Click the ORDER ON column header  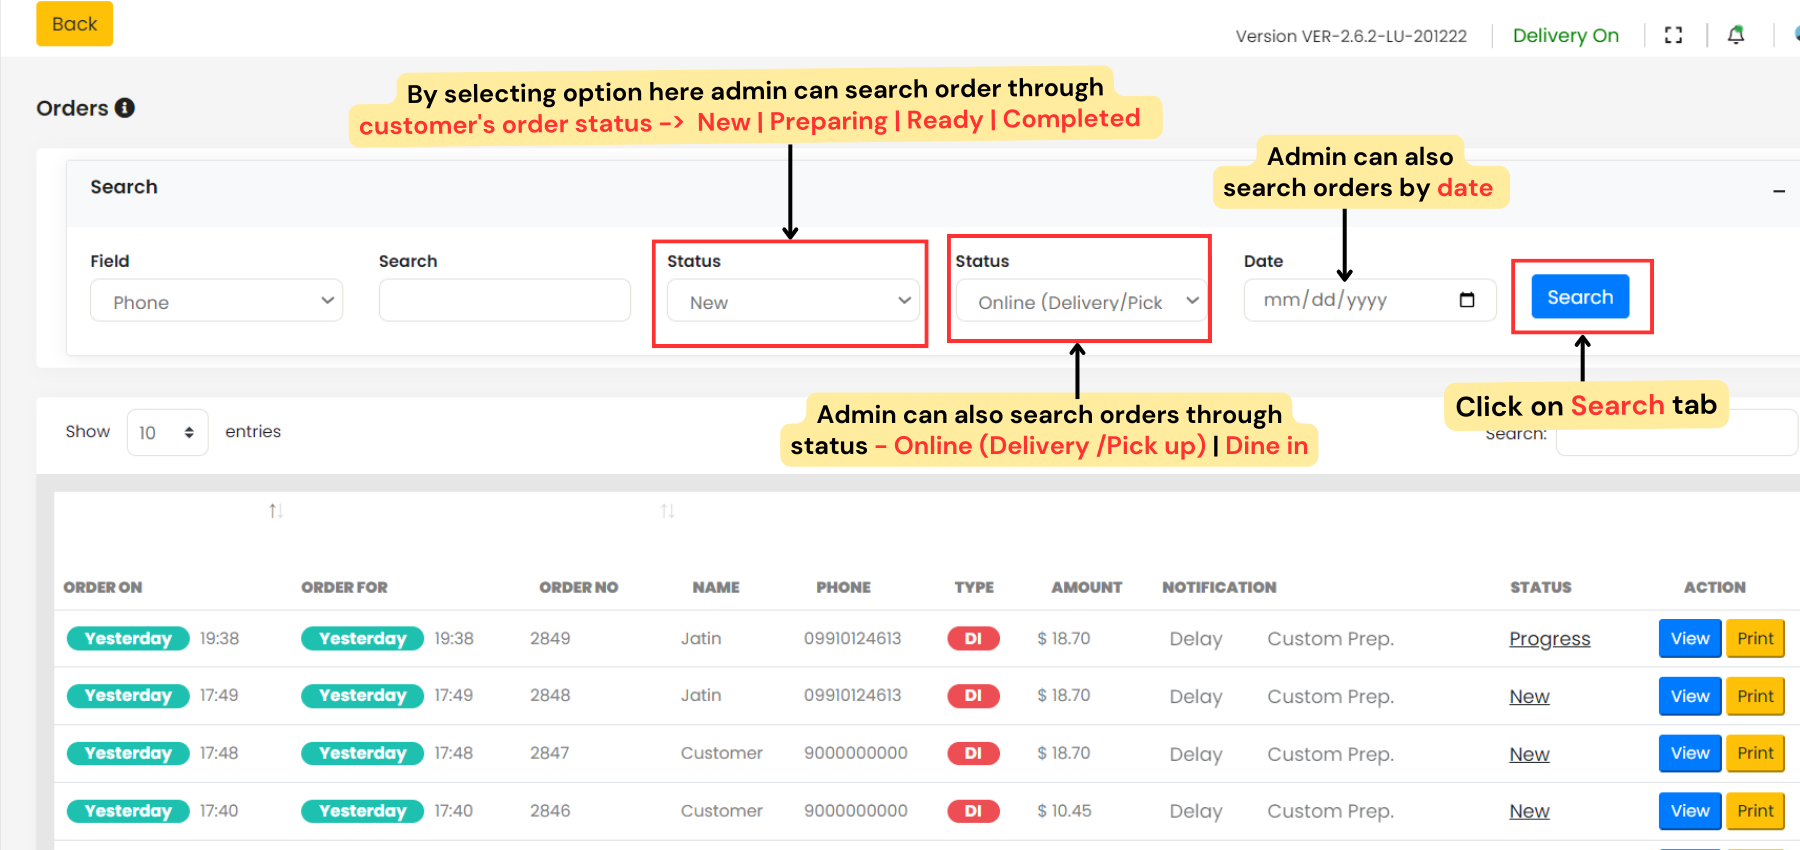tap(103, 587)
